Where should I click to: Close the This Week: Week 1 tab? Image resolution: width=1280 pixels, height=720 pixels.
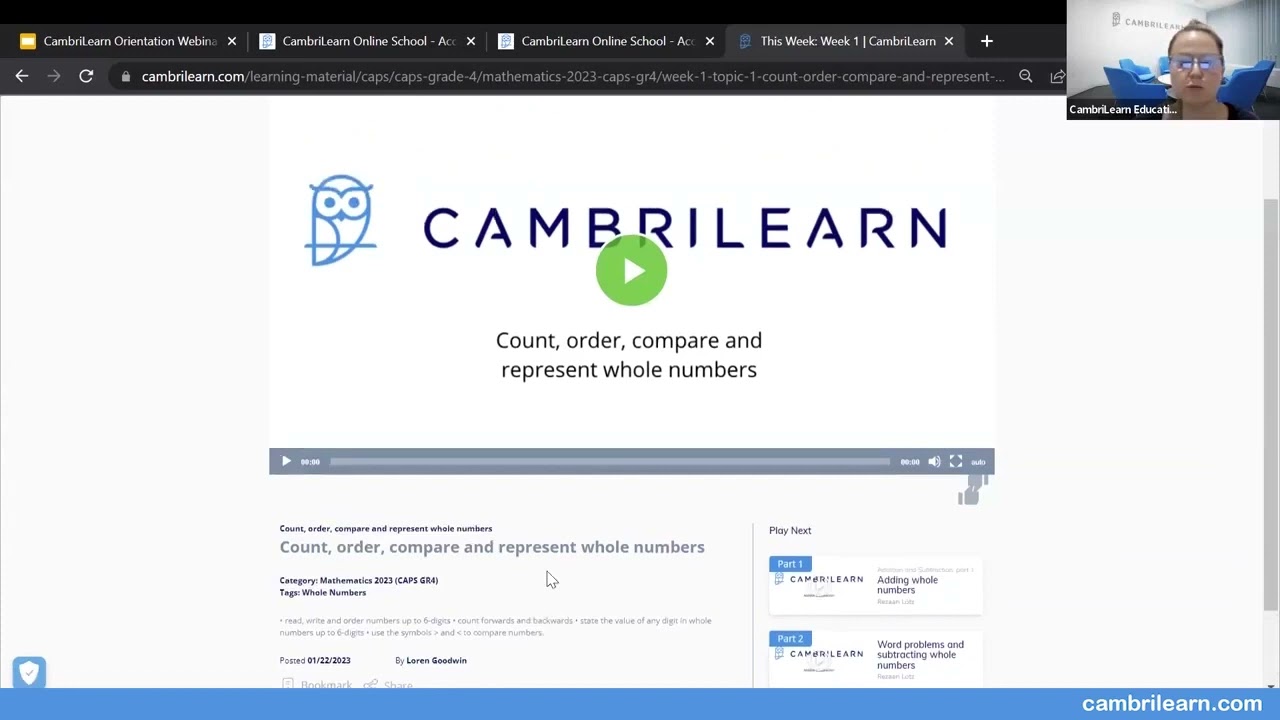[x=949, y=41]
